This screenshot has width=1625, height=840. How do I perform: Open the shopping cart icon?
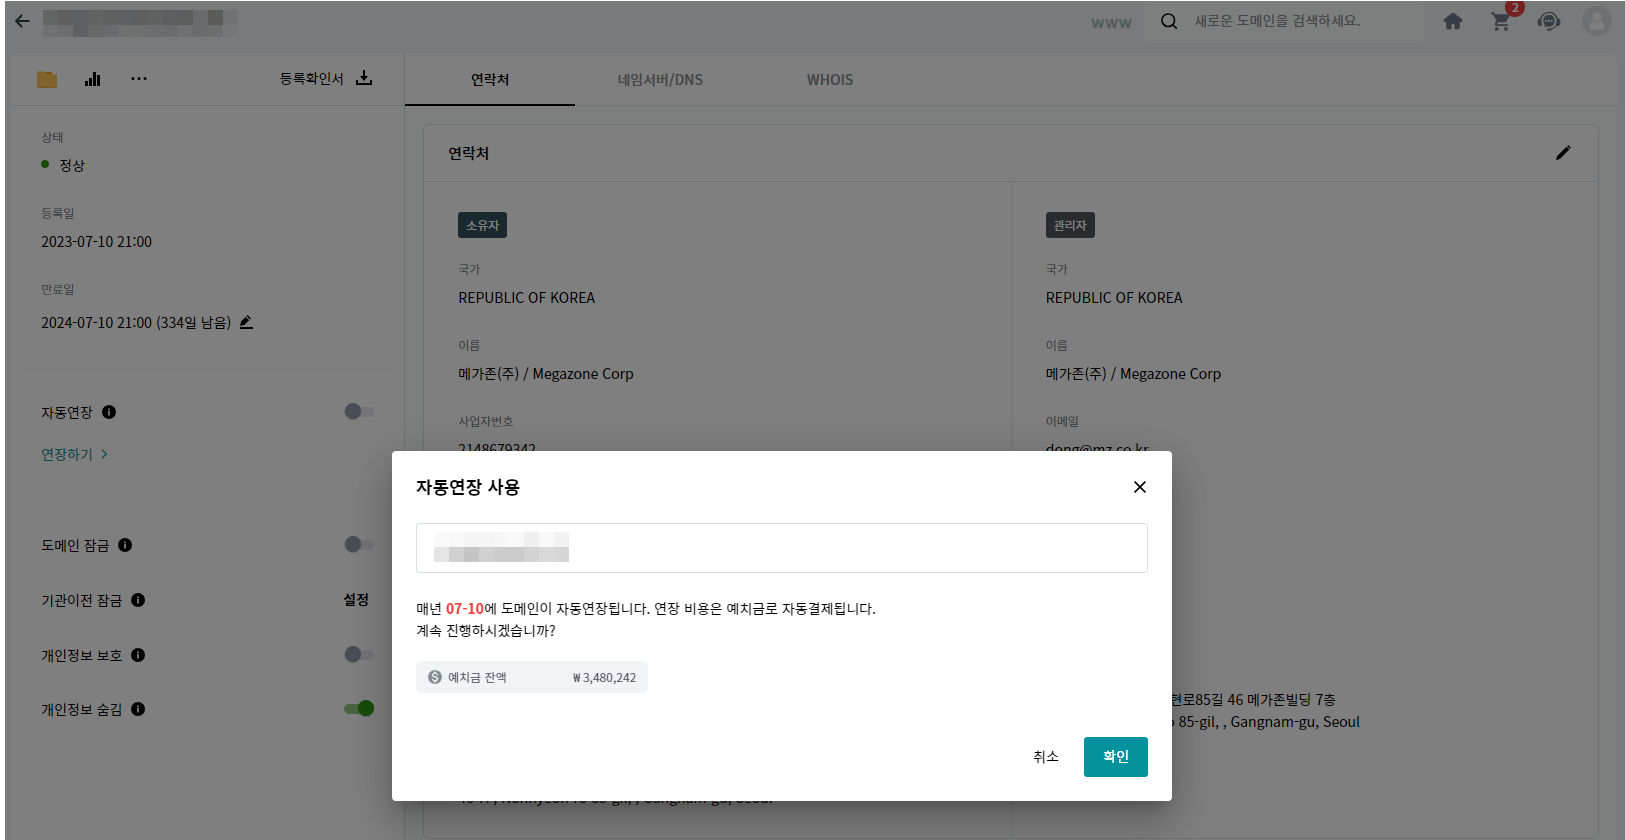point(1501,21)
